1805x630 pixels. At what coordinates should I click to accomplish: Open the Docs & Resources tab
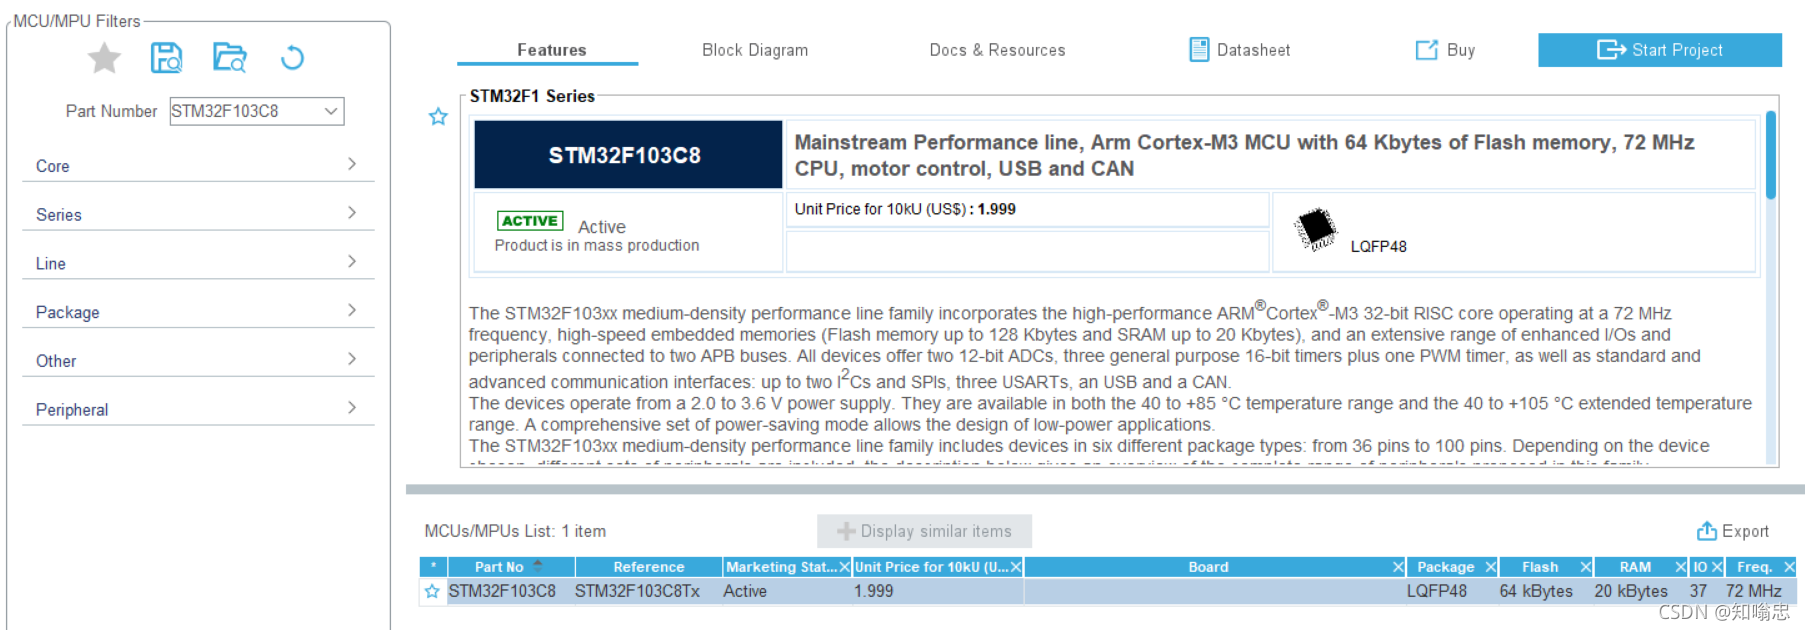997,50
